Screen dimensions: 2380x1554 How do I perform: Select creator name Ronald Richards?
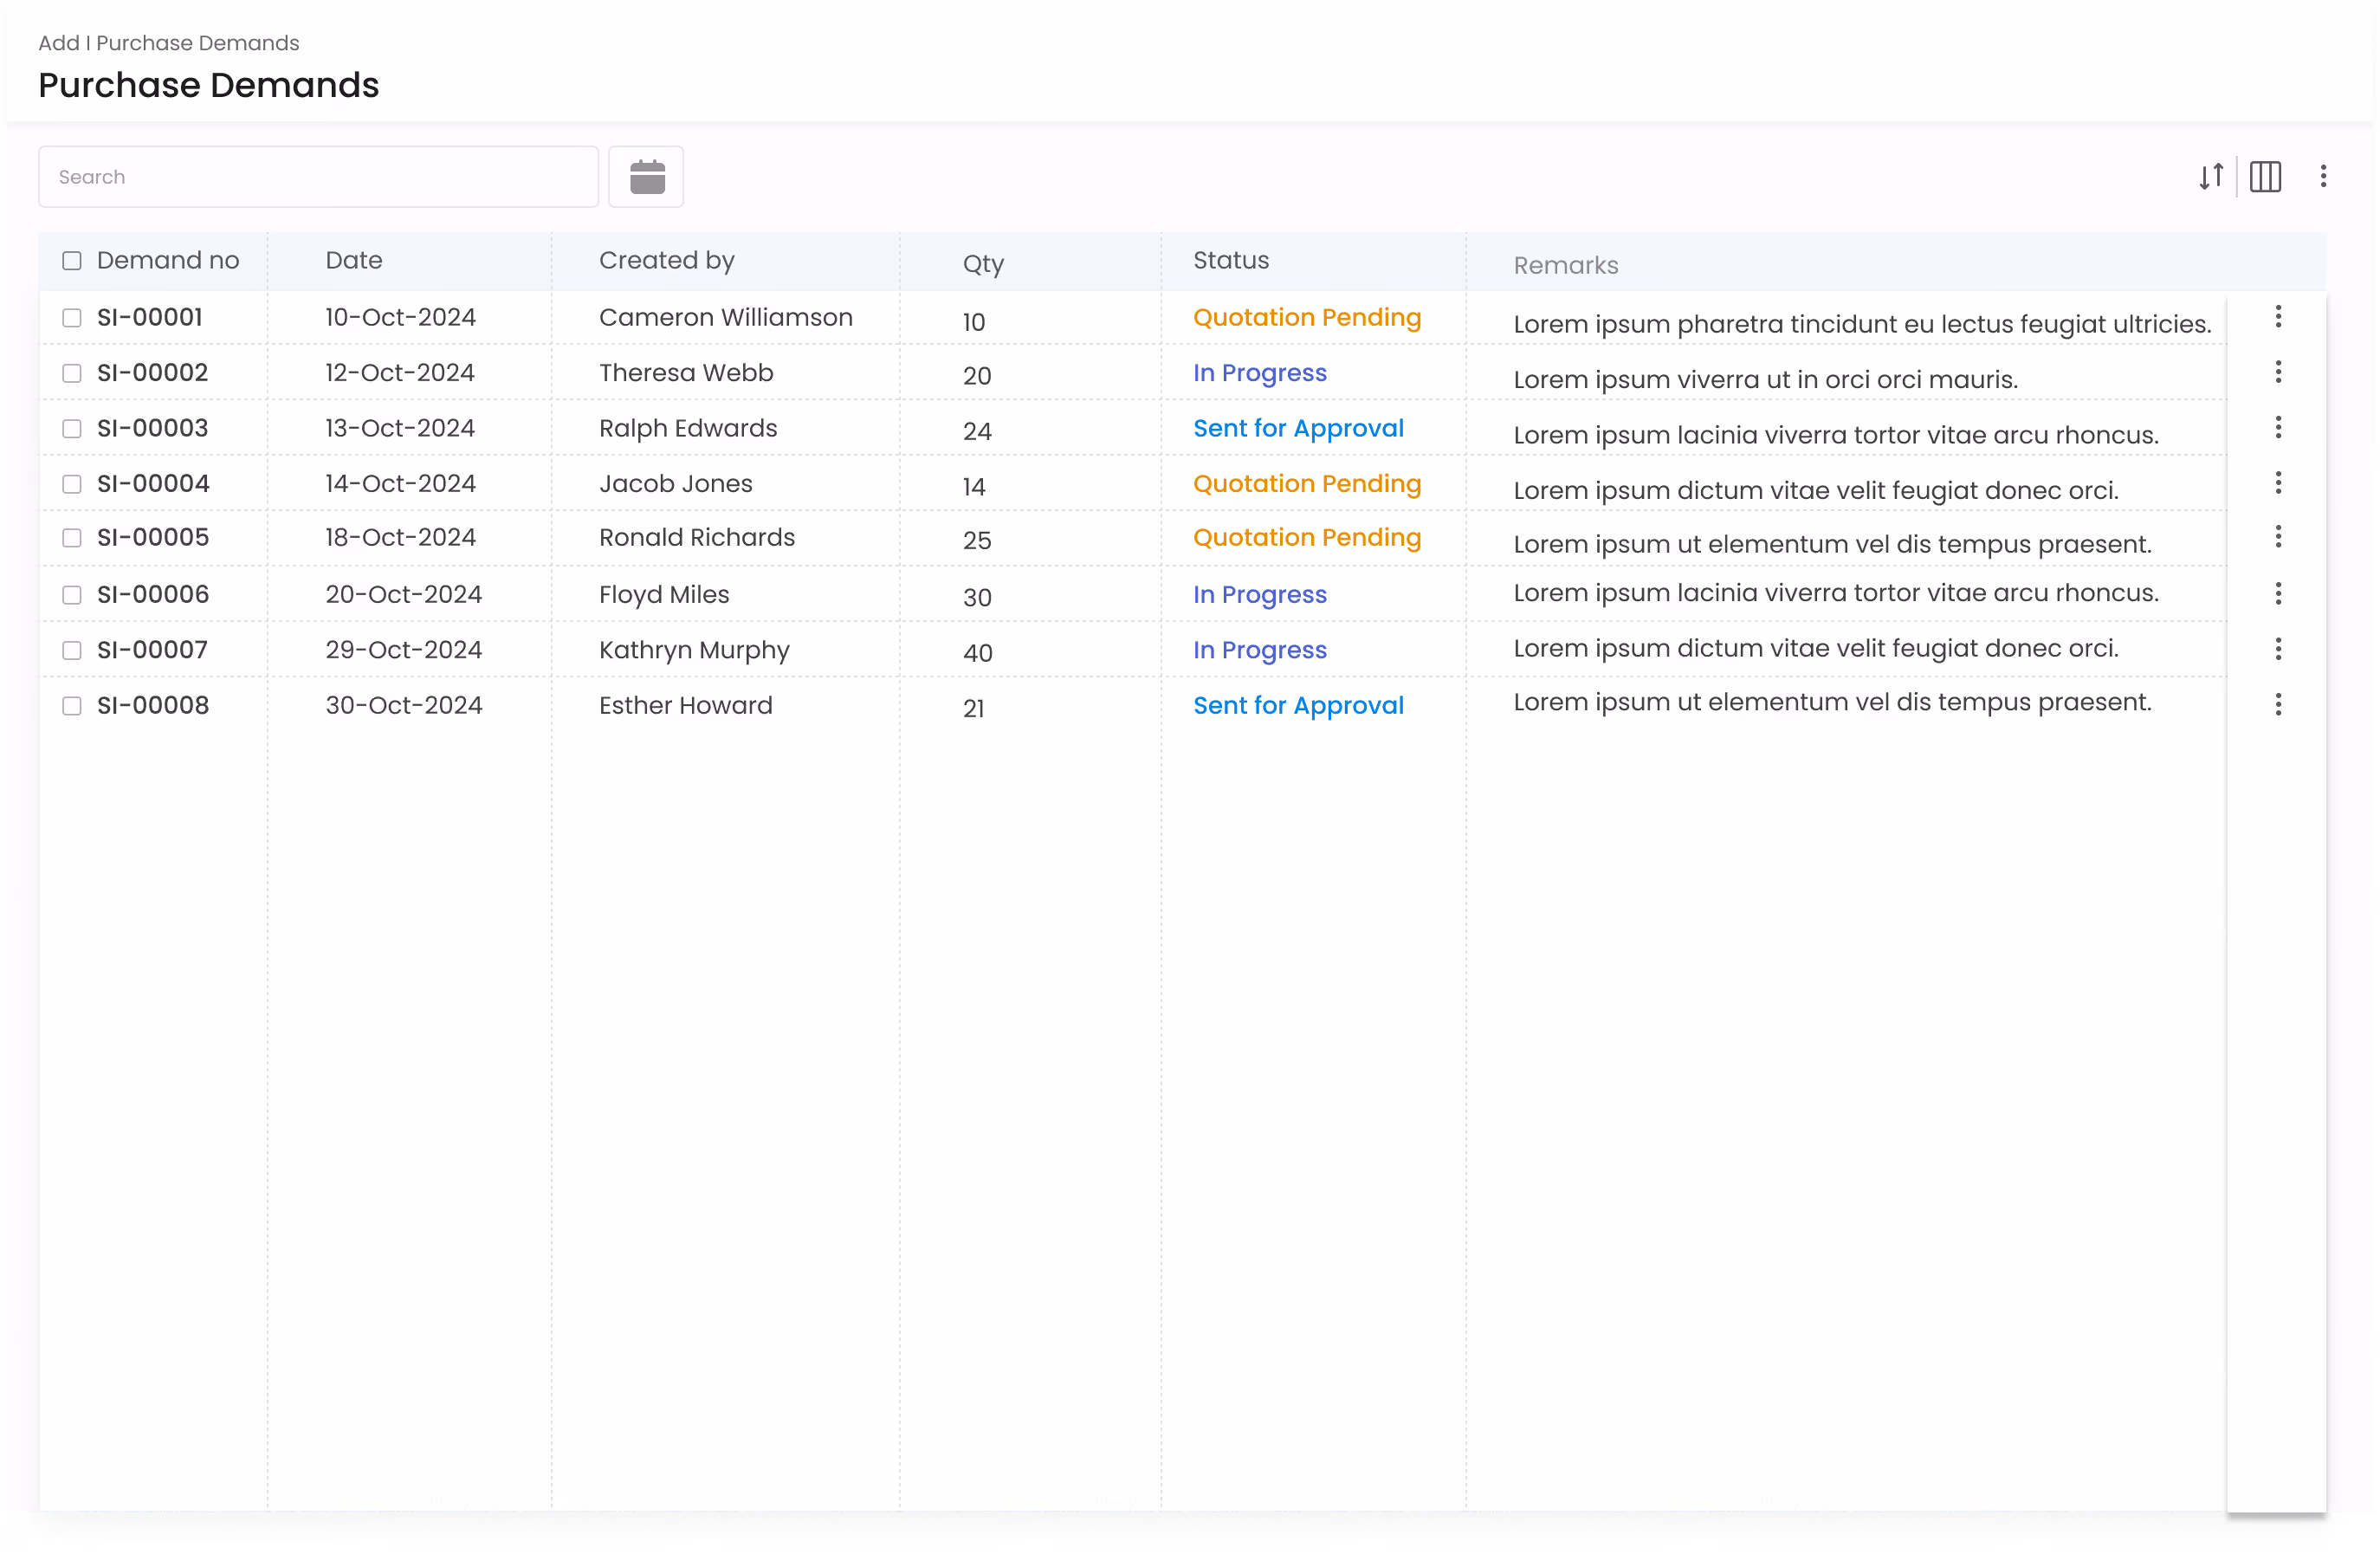coord(697,537)
